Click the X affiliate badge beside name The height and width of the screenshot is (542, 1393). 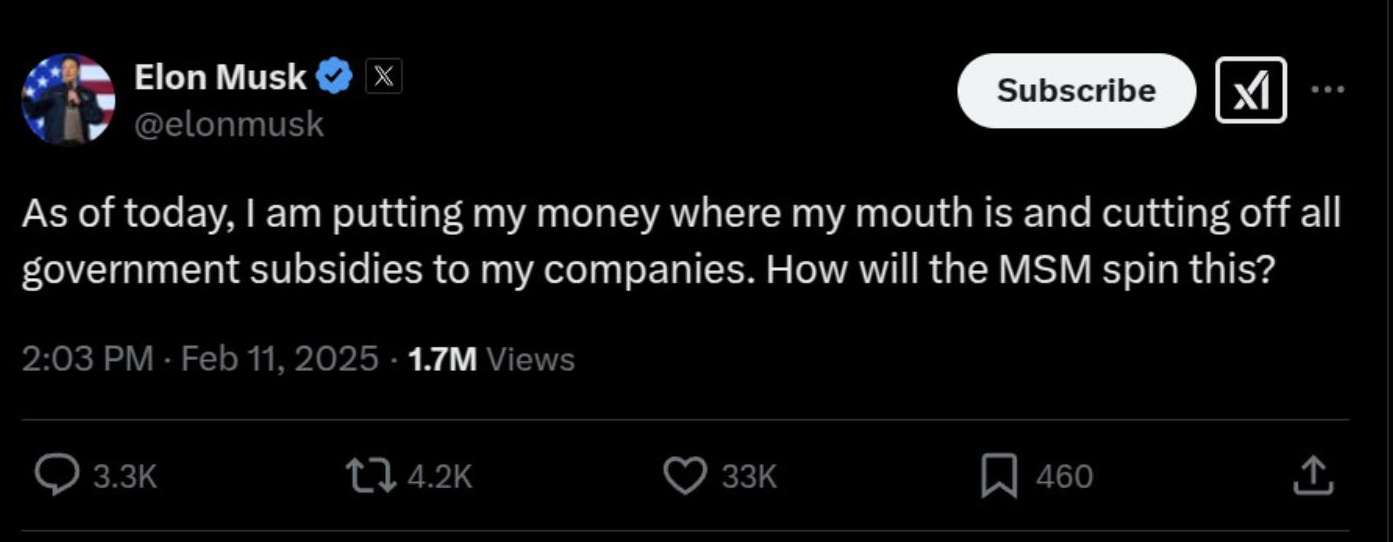[384, 76]
